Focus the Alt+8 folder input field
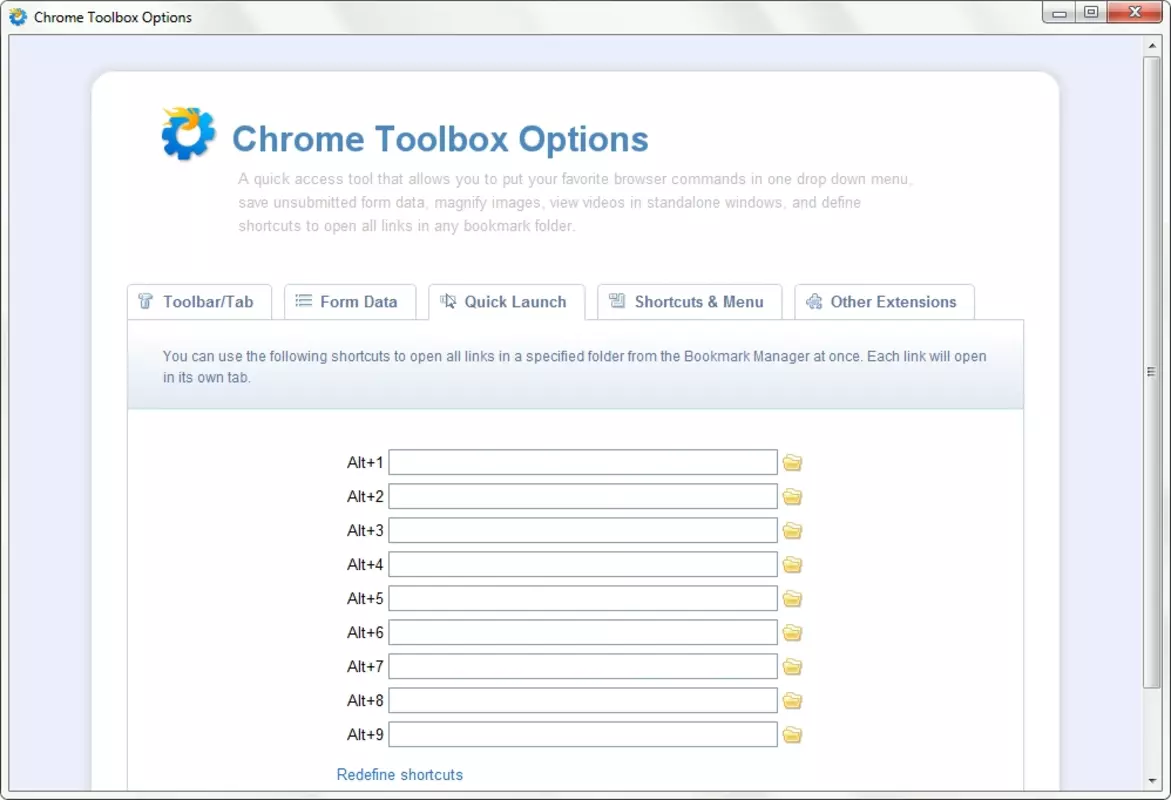The image size is (1171, 800). (x=583, y=700)
